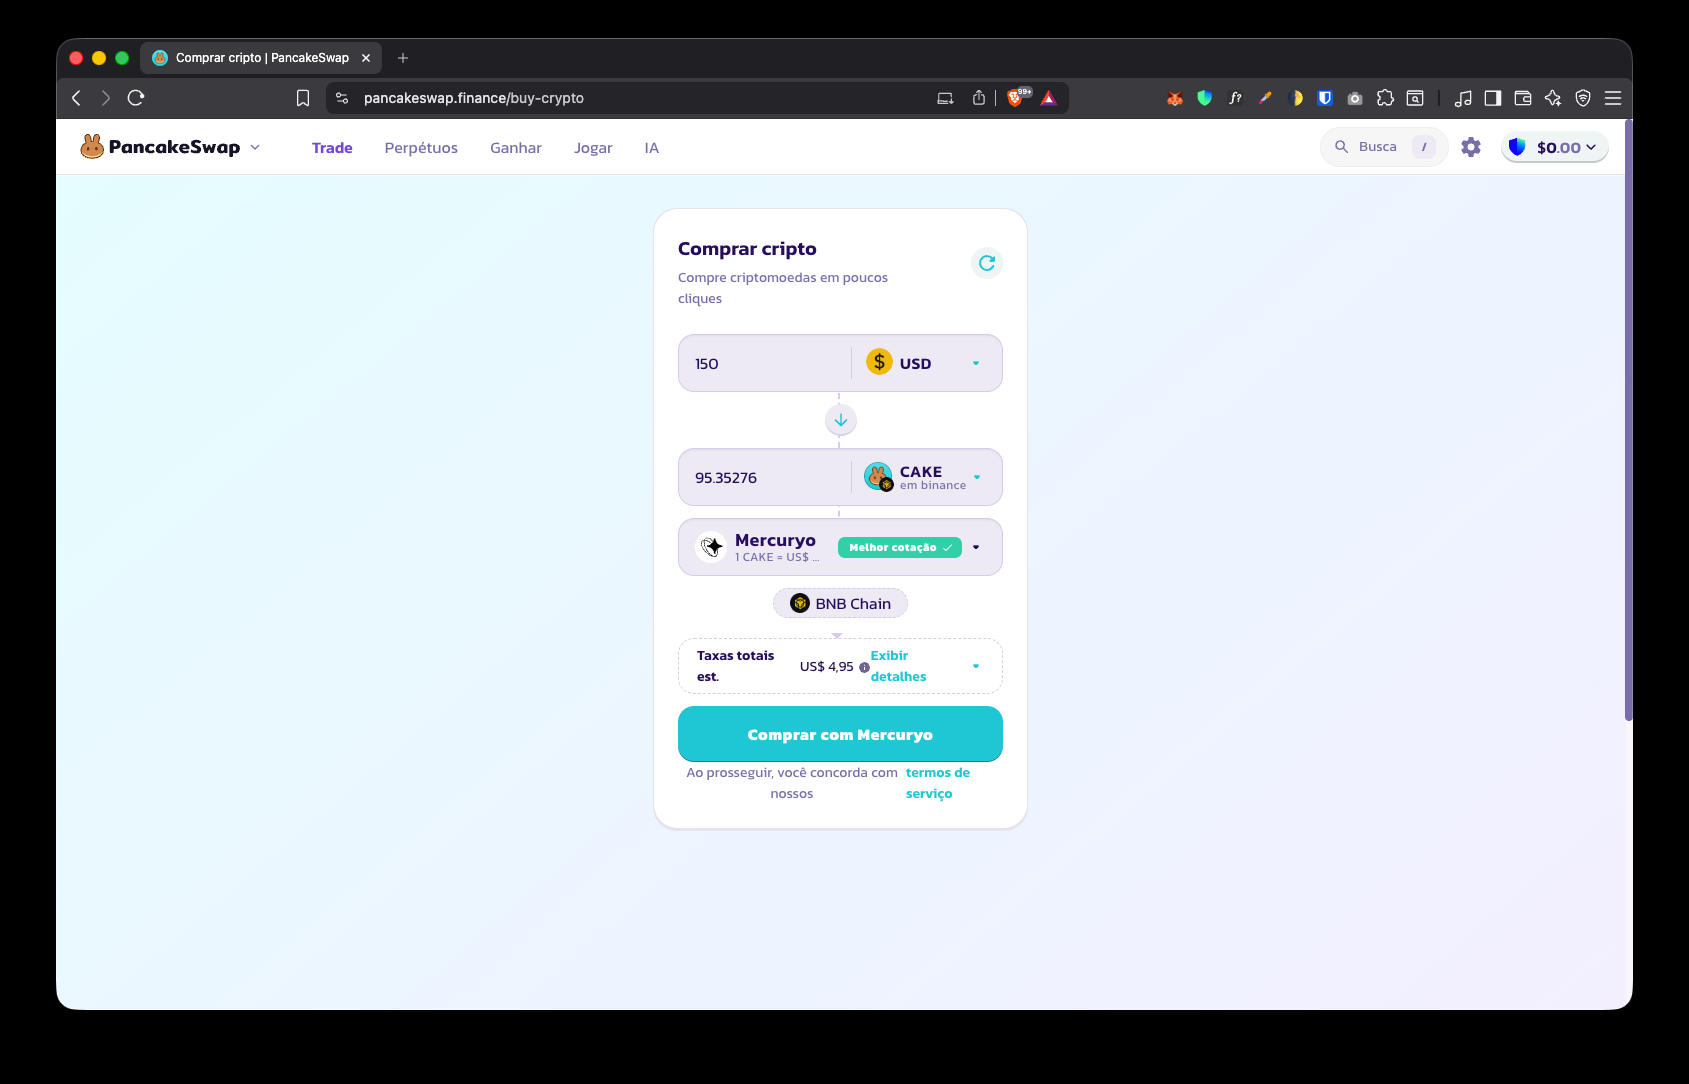Open the USD currency dropdown

[x=926, y=363]
